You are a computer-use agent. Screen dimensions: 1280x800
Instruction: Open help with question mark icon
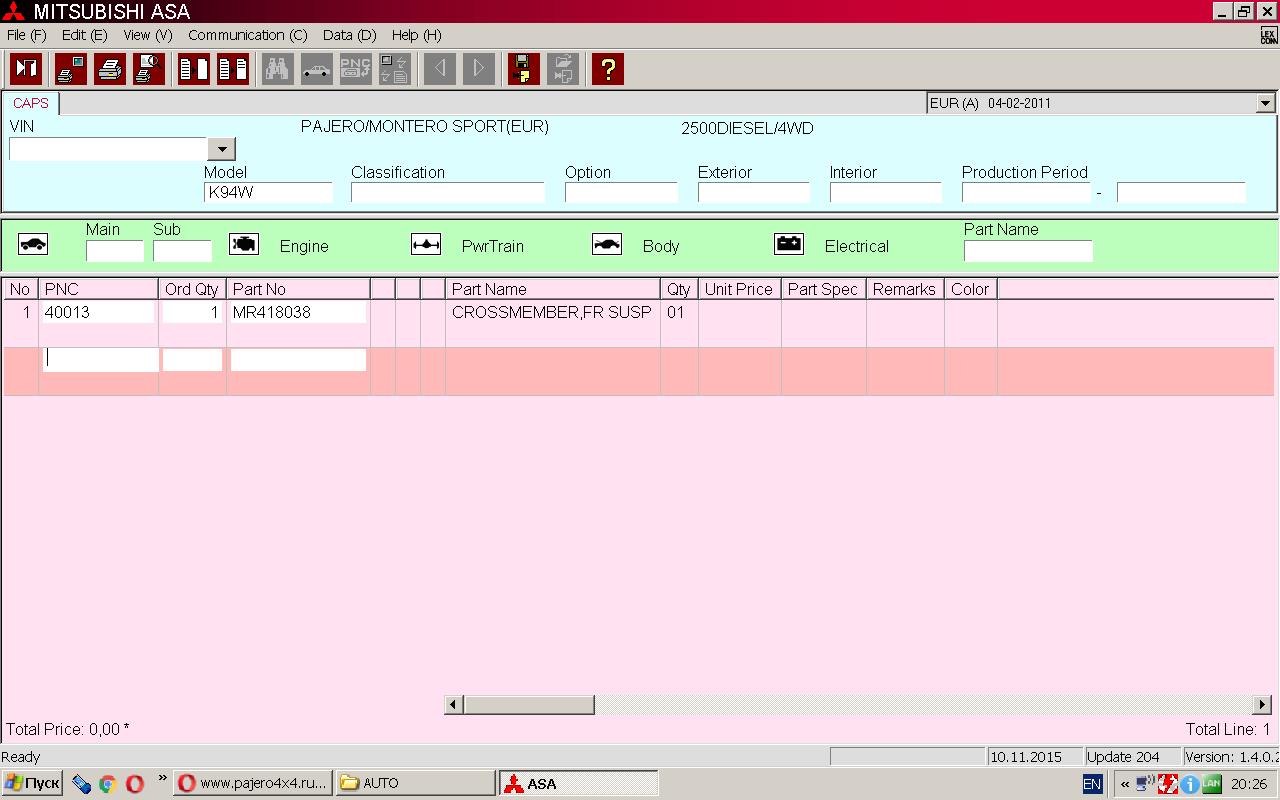coord(607,69)
